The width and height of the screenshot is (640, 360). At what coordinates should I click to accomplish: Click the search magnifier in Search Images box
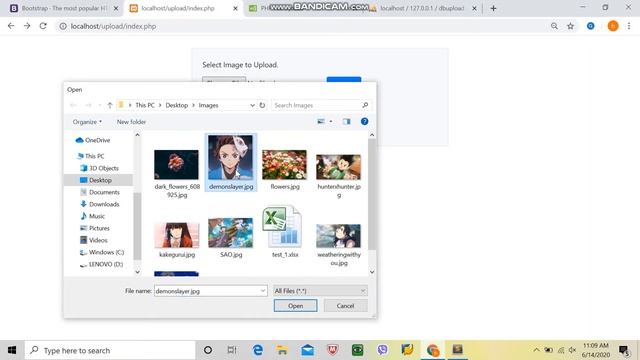pyautogui.click(x=365, y=105)
